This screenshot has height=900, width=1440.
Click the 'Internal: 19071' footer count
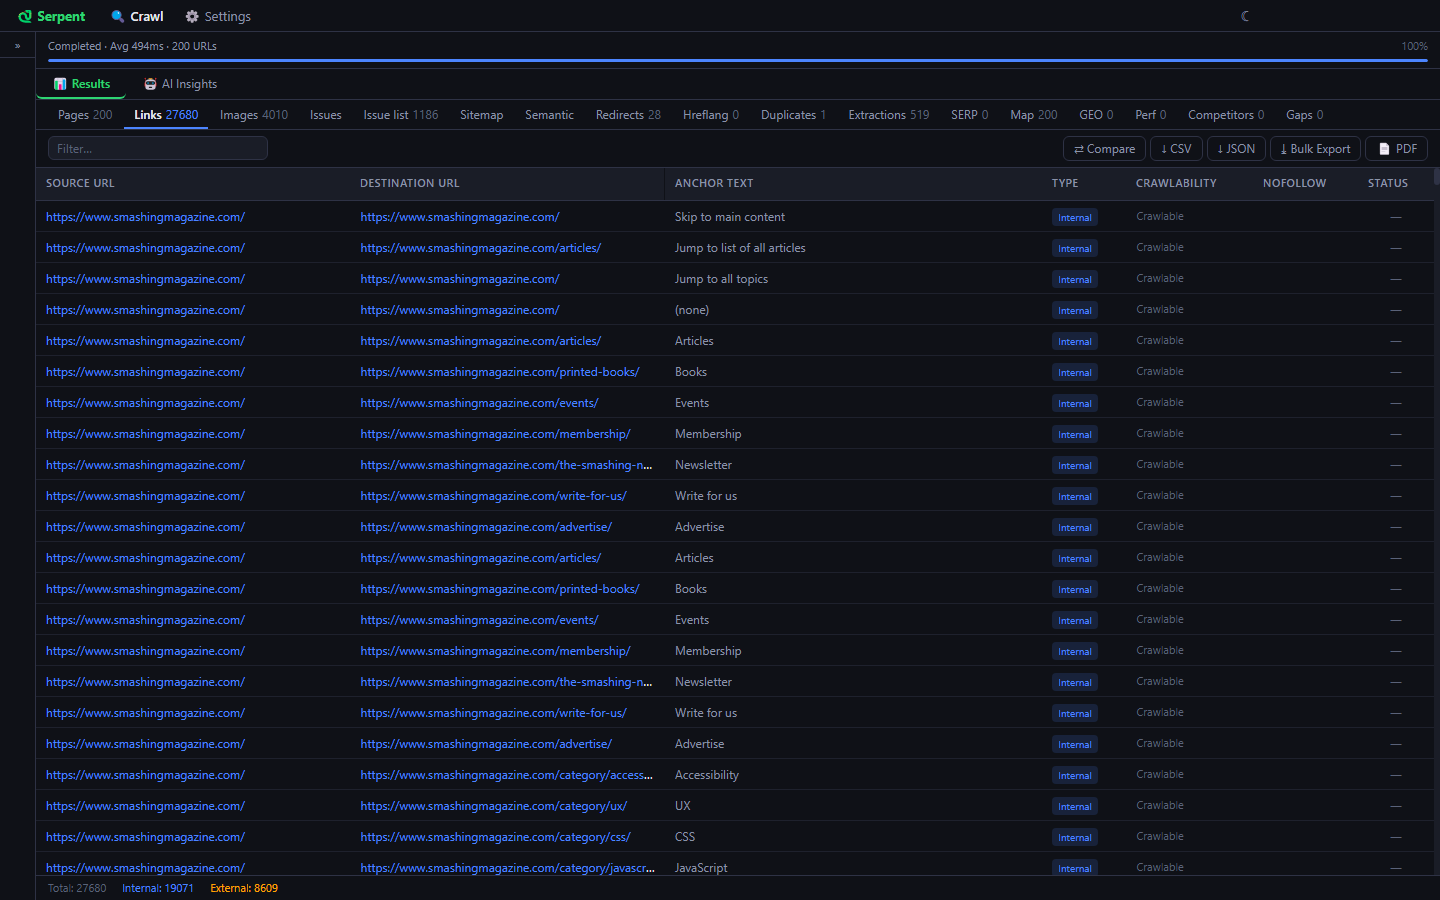(158, 888)
